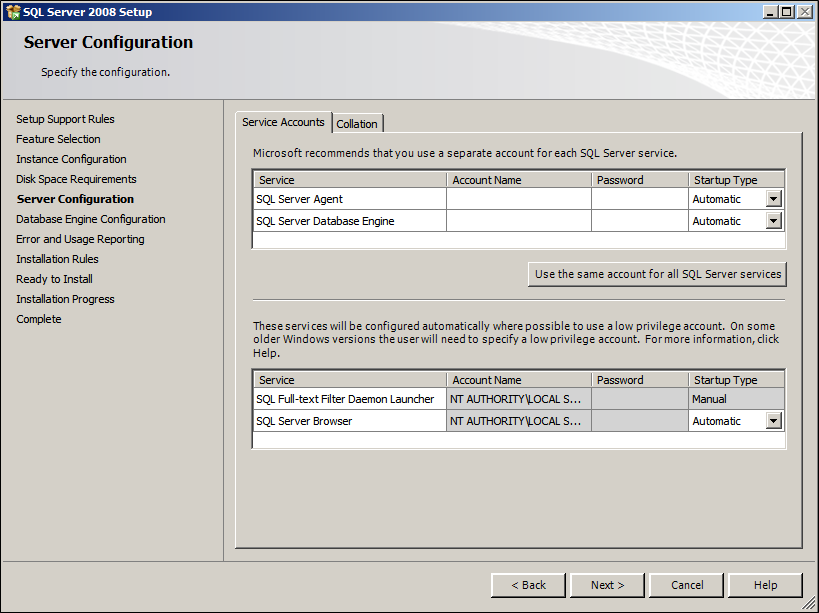Click the Manual startup type cell

coord(736,399)
